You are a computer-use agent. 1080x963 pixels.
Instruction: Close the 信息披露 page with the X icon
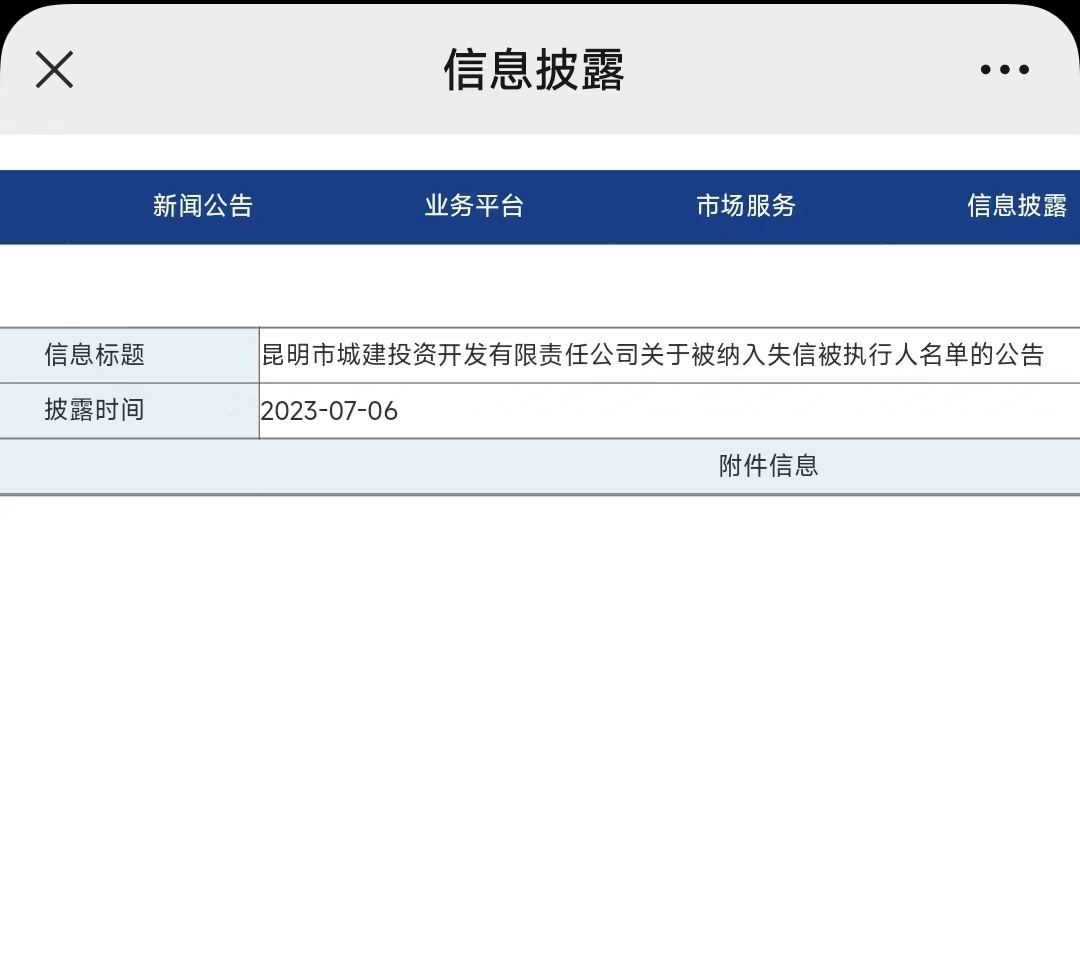[x=54, y=70]
